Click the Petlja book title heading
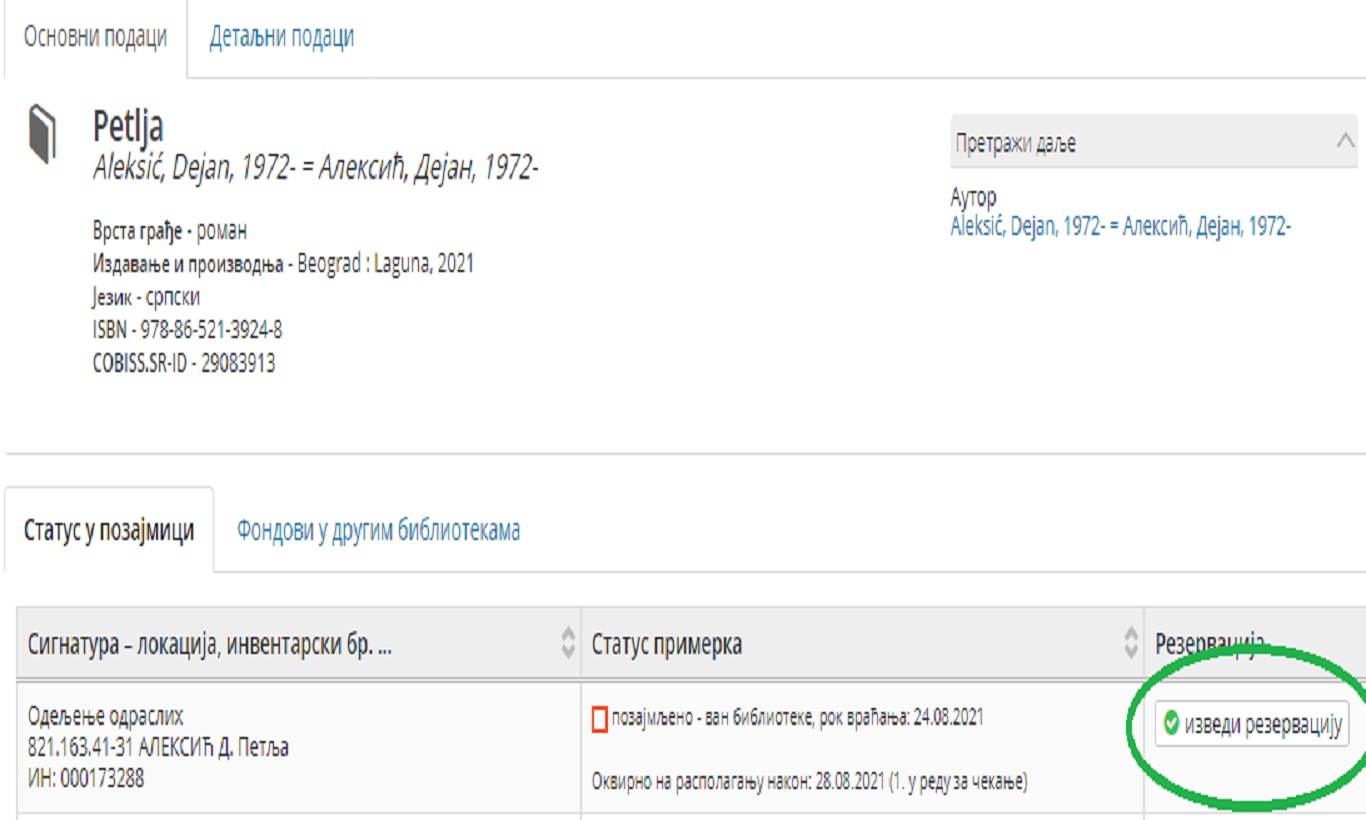 pyautogui.click(x=128, y=126)
